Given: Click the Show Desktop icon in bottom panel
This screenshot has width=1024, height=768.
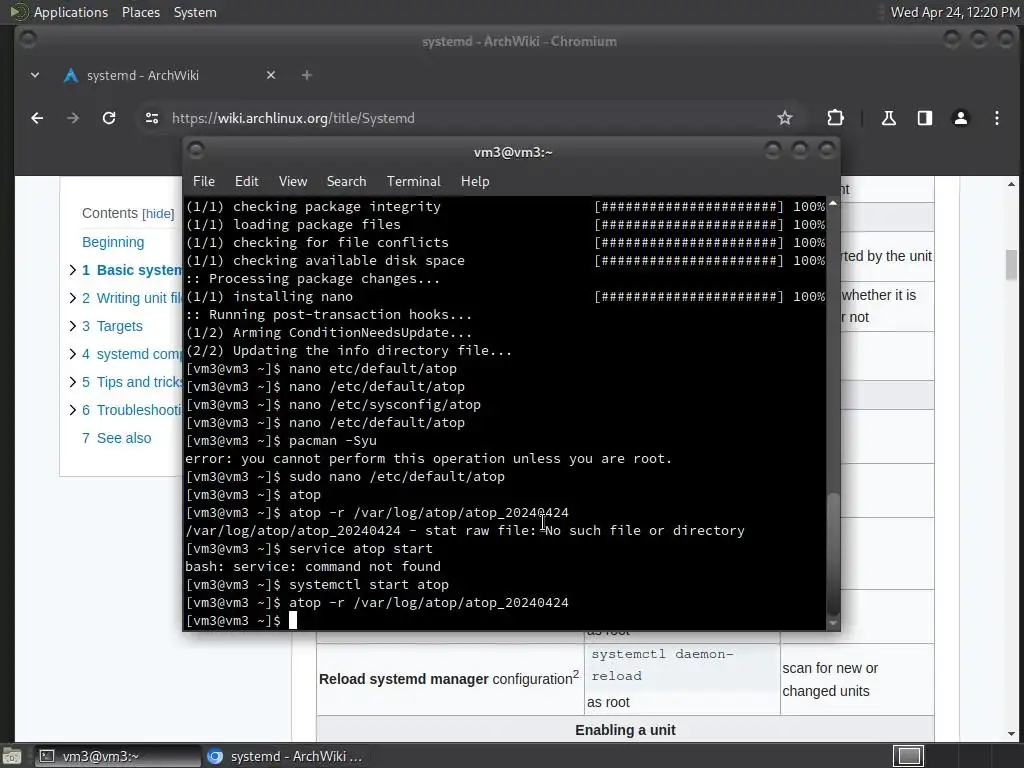Looking at the screenshot, I should click(x=12, y=756).
